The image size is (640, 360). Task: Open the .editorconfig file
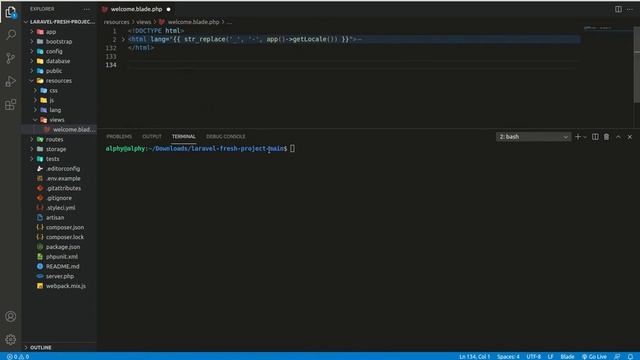[x=63, y=169]
